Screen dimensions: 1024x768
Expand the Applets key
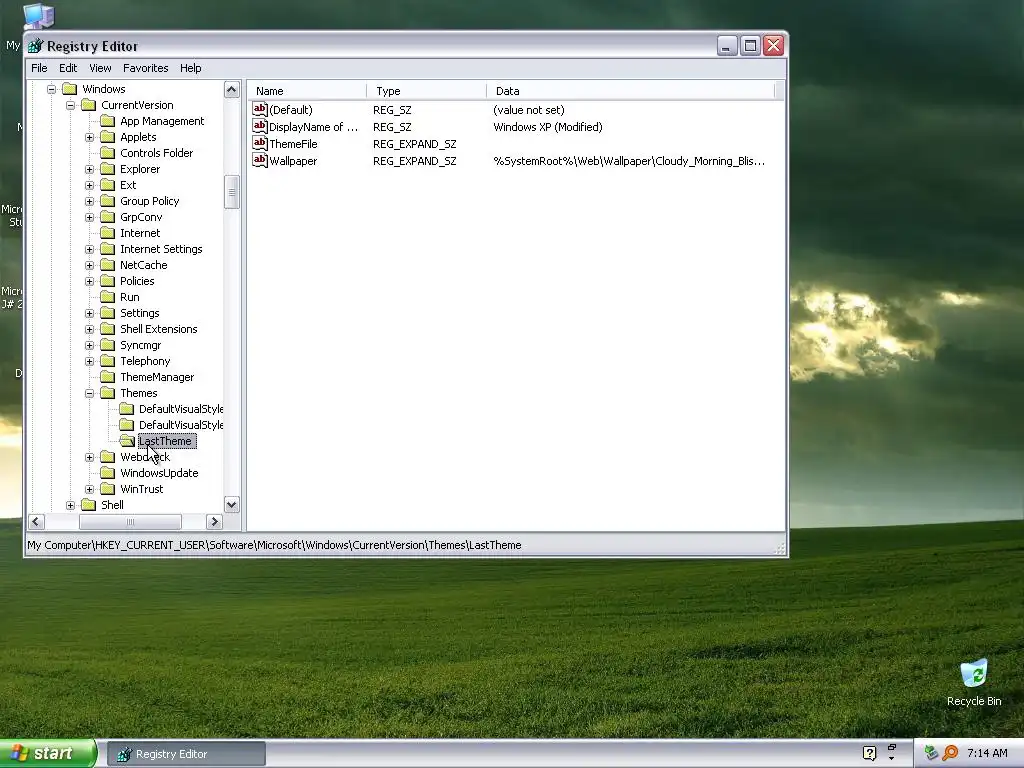pos(89,137)
